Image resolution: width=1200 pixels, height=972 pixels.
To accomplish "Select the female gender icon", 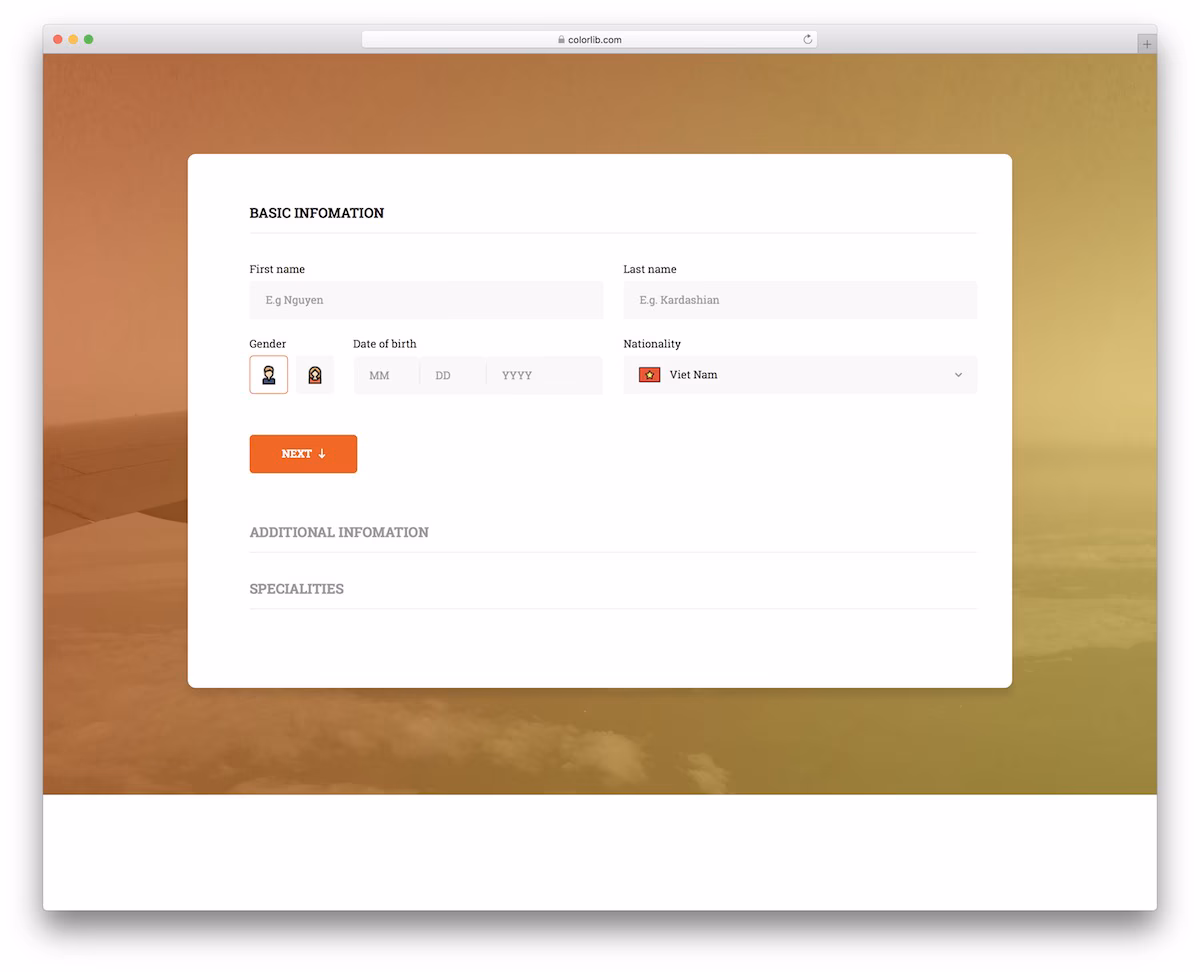I will pos(315,375).
